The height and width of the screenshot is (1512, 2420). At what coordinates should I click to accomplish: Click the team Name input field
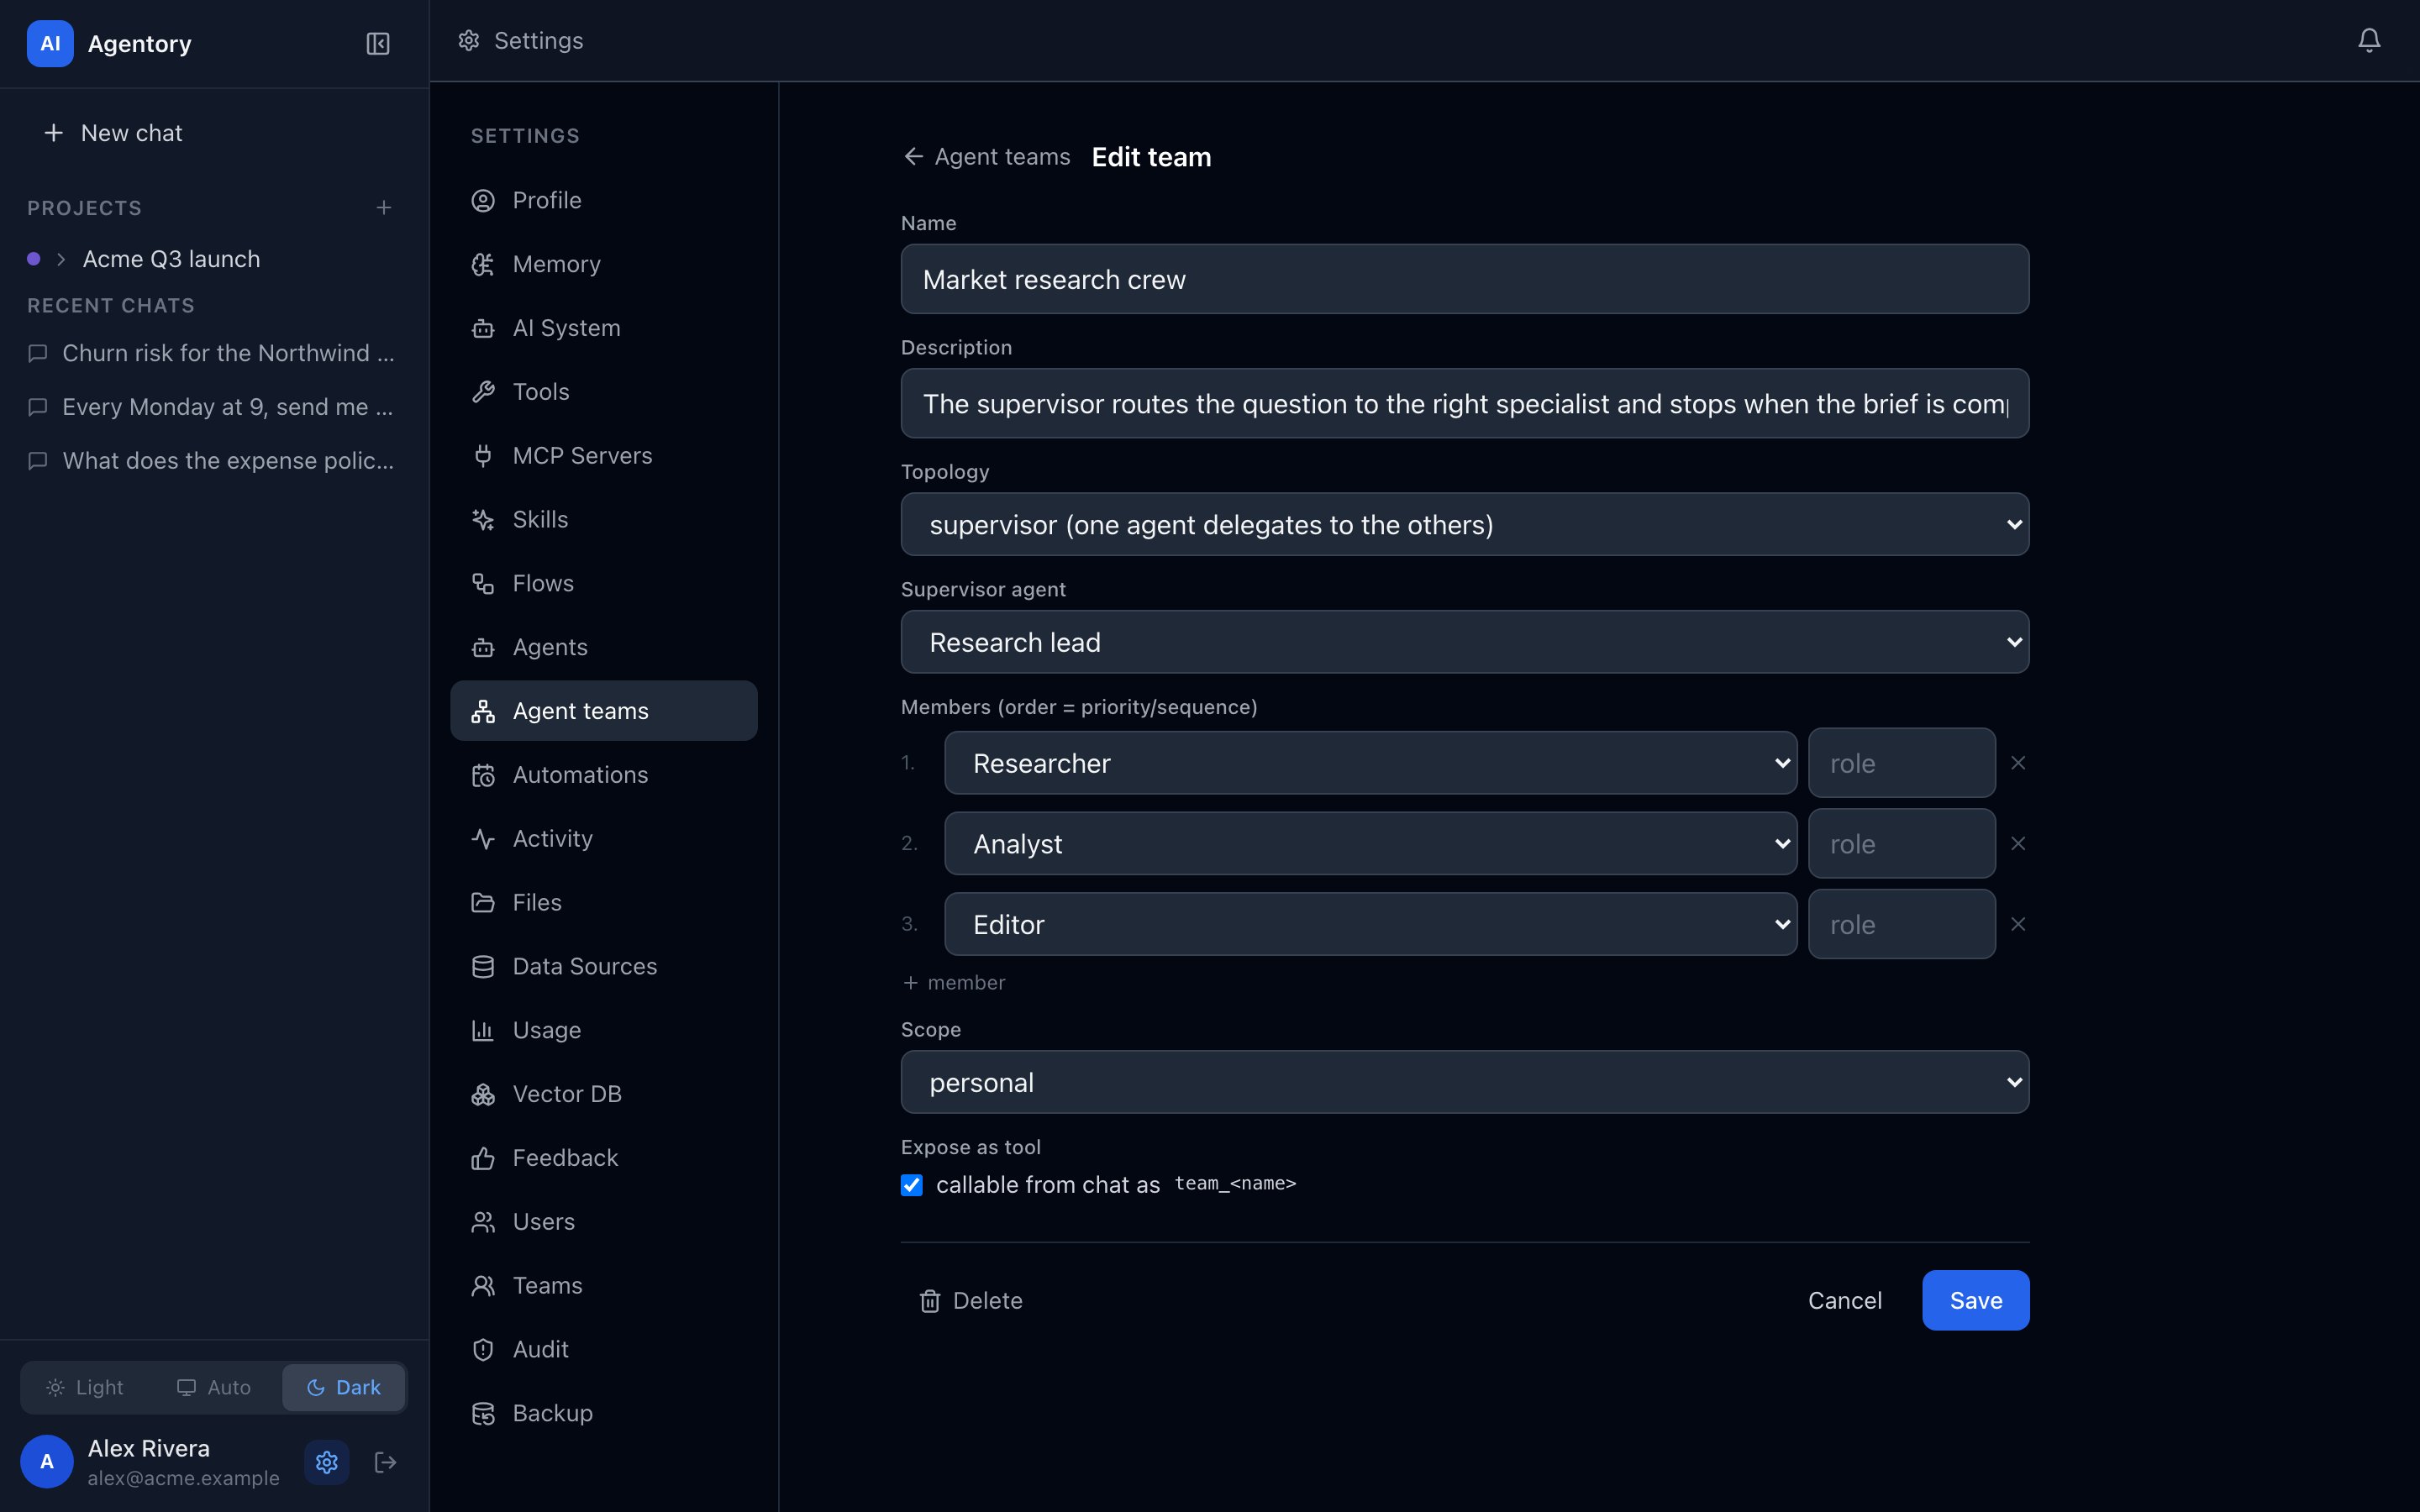coord(1464,279)
